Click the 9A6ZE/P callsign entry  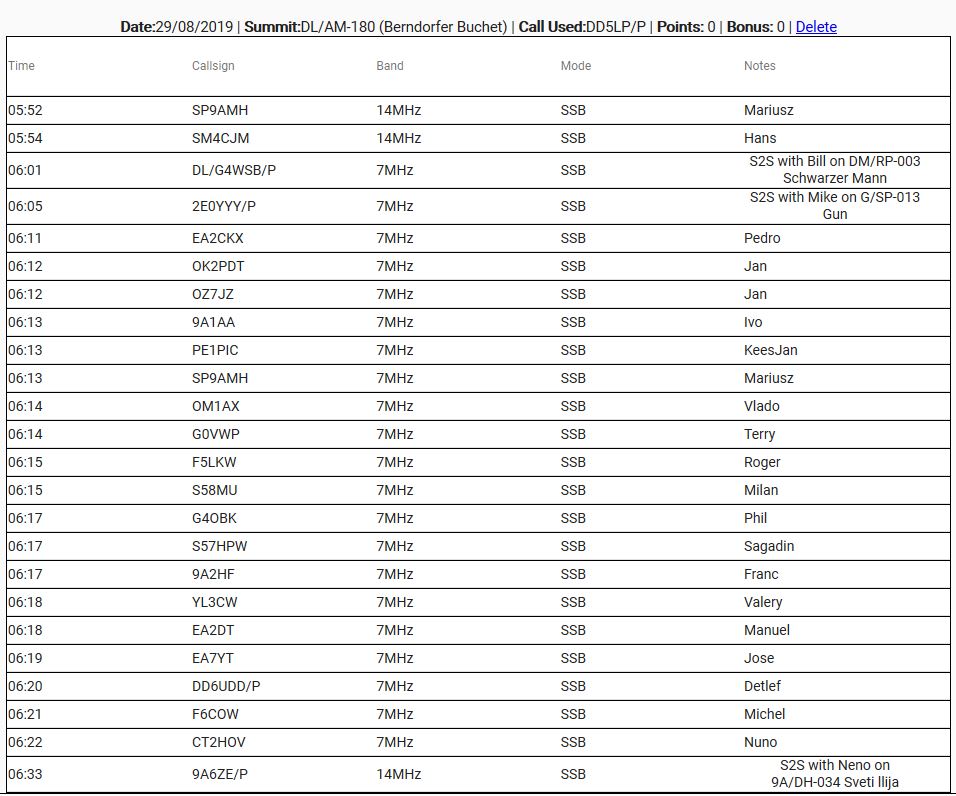click(x=220, y=774)
